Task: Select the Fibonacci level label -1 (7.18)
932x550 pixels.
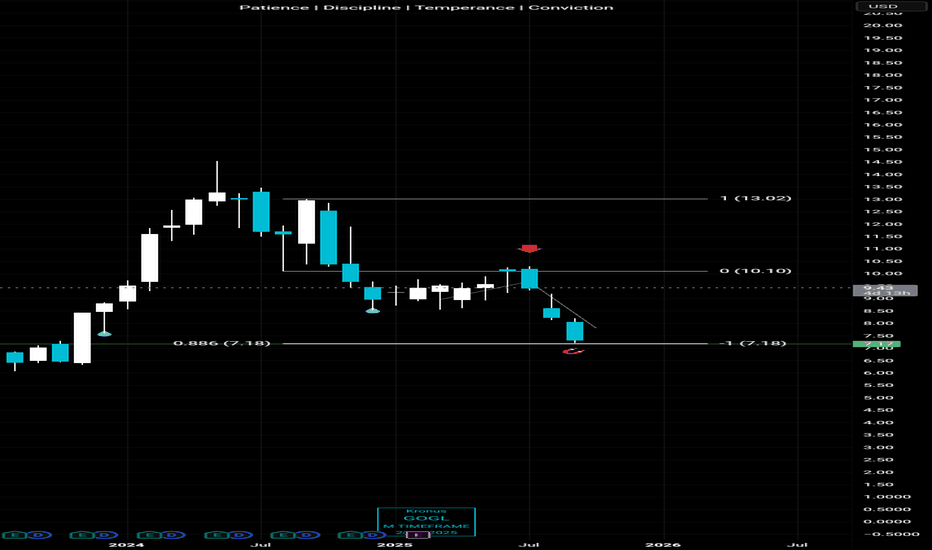Action: [x=752, y=343]
